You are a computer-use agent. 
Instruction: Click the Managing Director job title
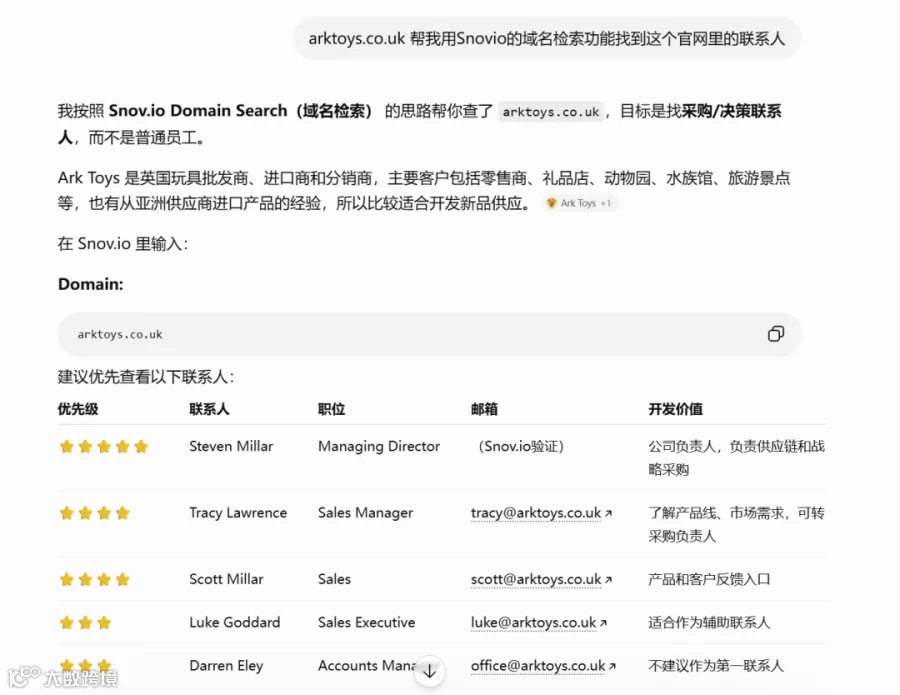(379, 446)
